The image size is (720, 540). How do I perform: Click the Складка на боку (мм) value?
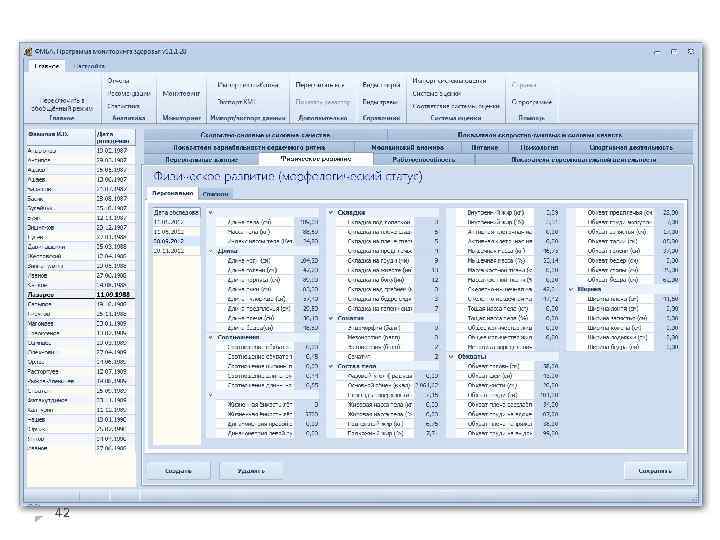tap(428, 280)
